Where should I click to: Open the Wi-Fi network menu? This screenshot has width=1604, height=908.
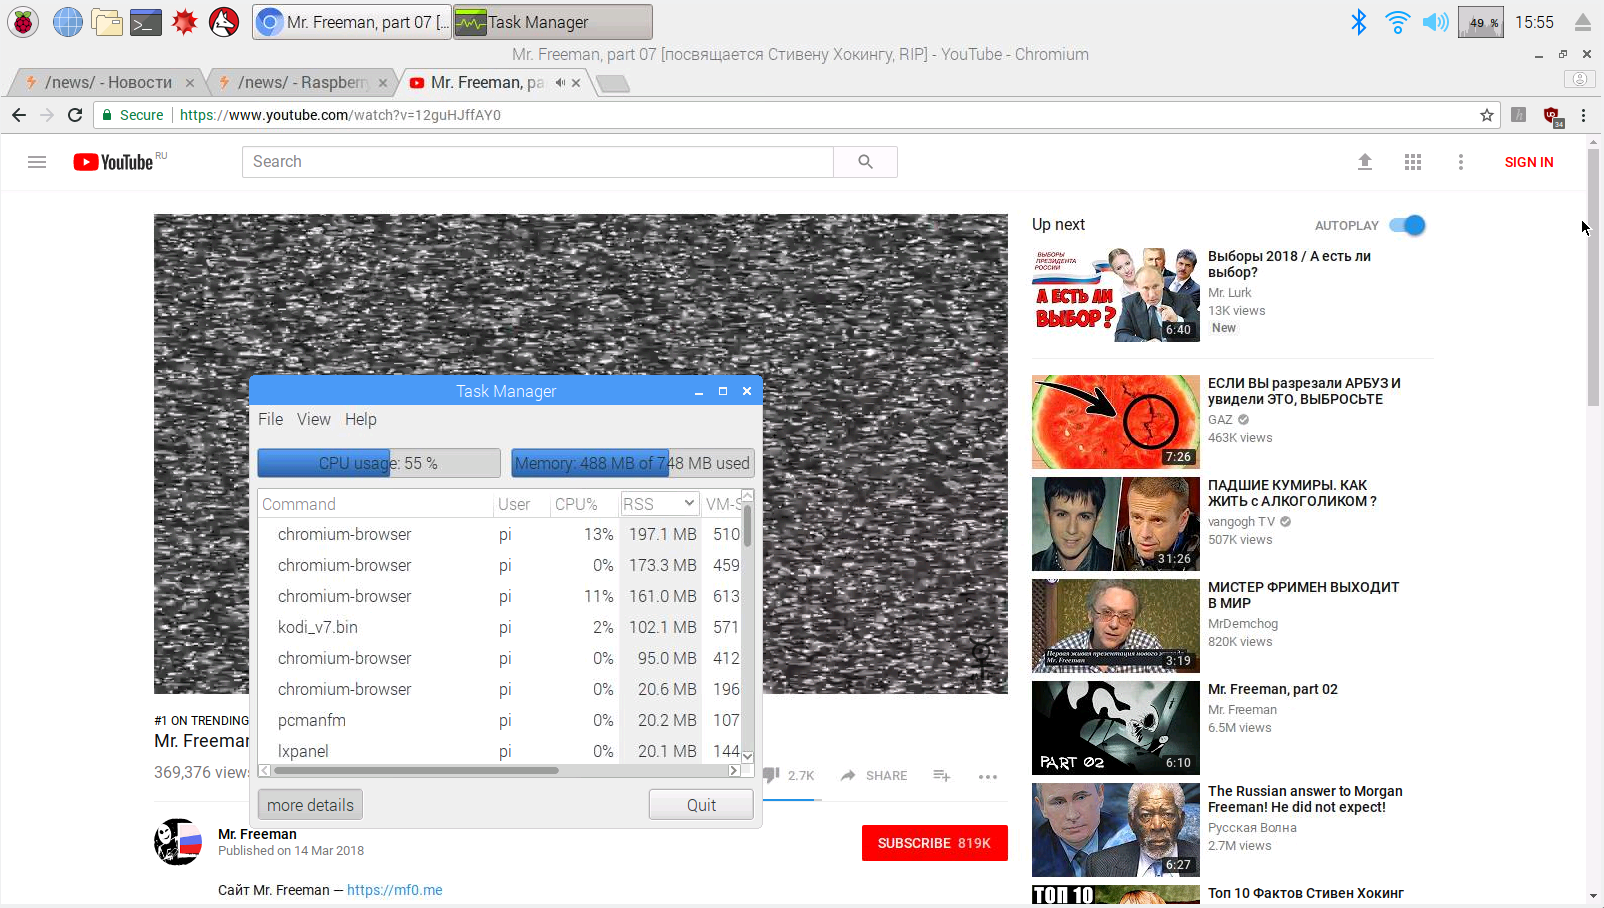tap(1397, 22)
